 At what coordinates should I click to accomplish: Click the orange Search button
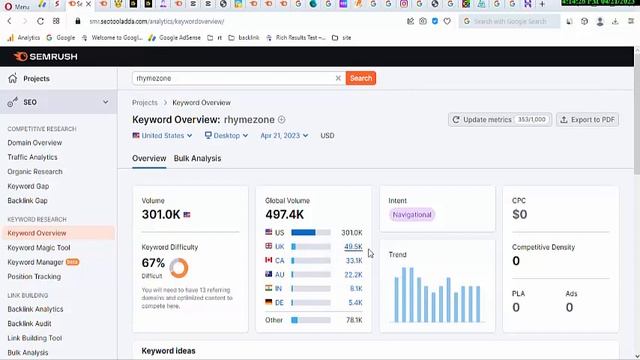click(361, 78)
